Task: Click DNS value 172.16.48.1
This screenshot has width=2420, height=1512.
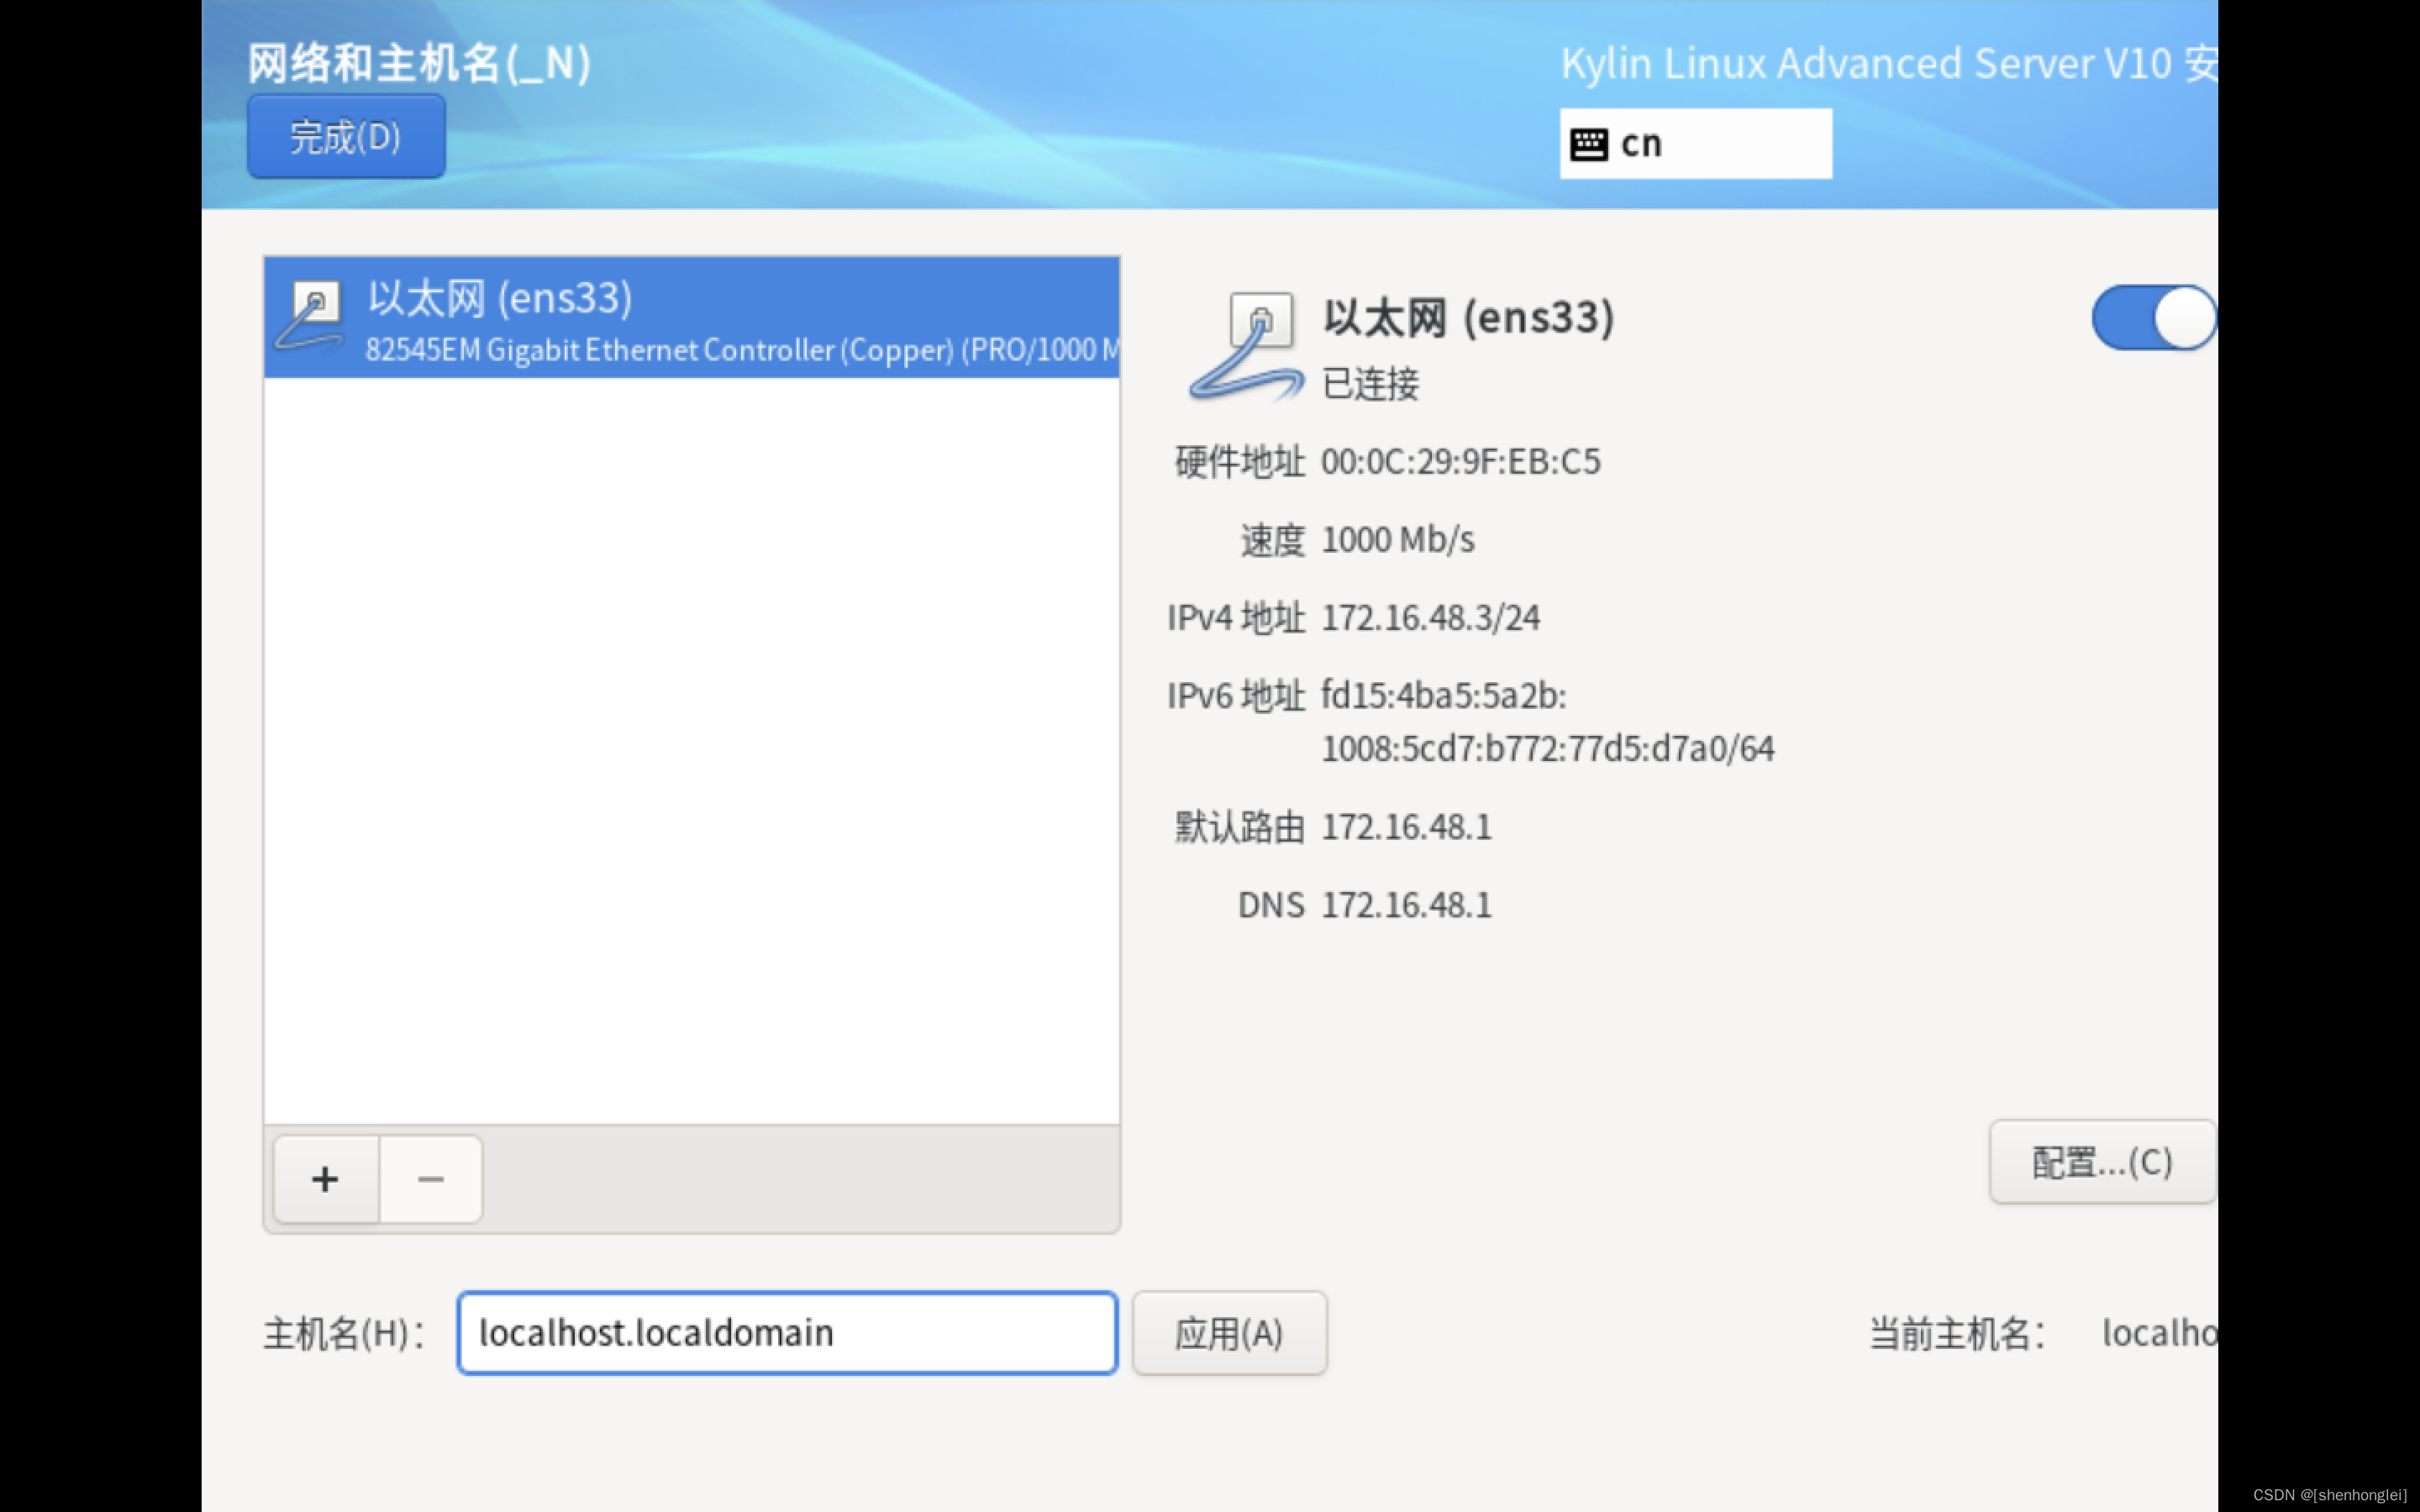Action: (1406, 905)
